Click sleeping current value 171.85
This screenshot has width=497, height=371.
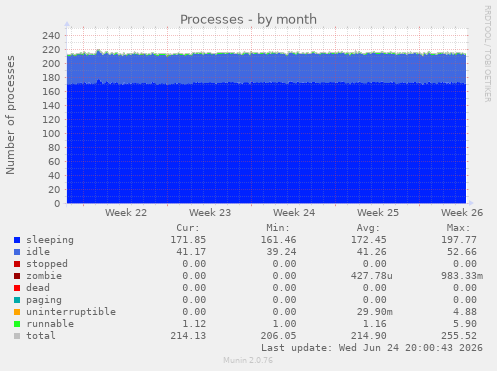(x=188, y=240)
